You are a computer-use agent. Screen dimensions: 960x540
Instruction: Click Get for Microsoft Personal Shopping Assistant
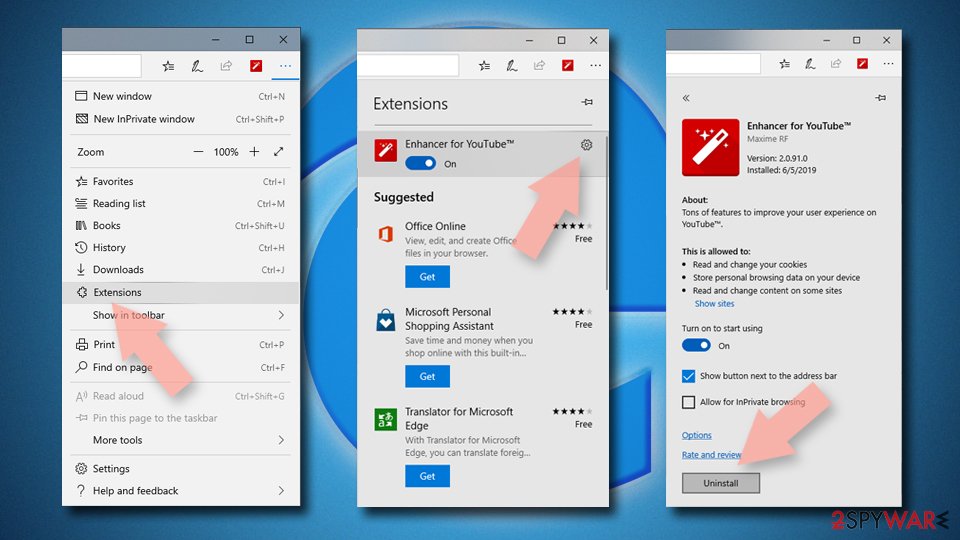pyautogui.click(x=427, y=377)
